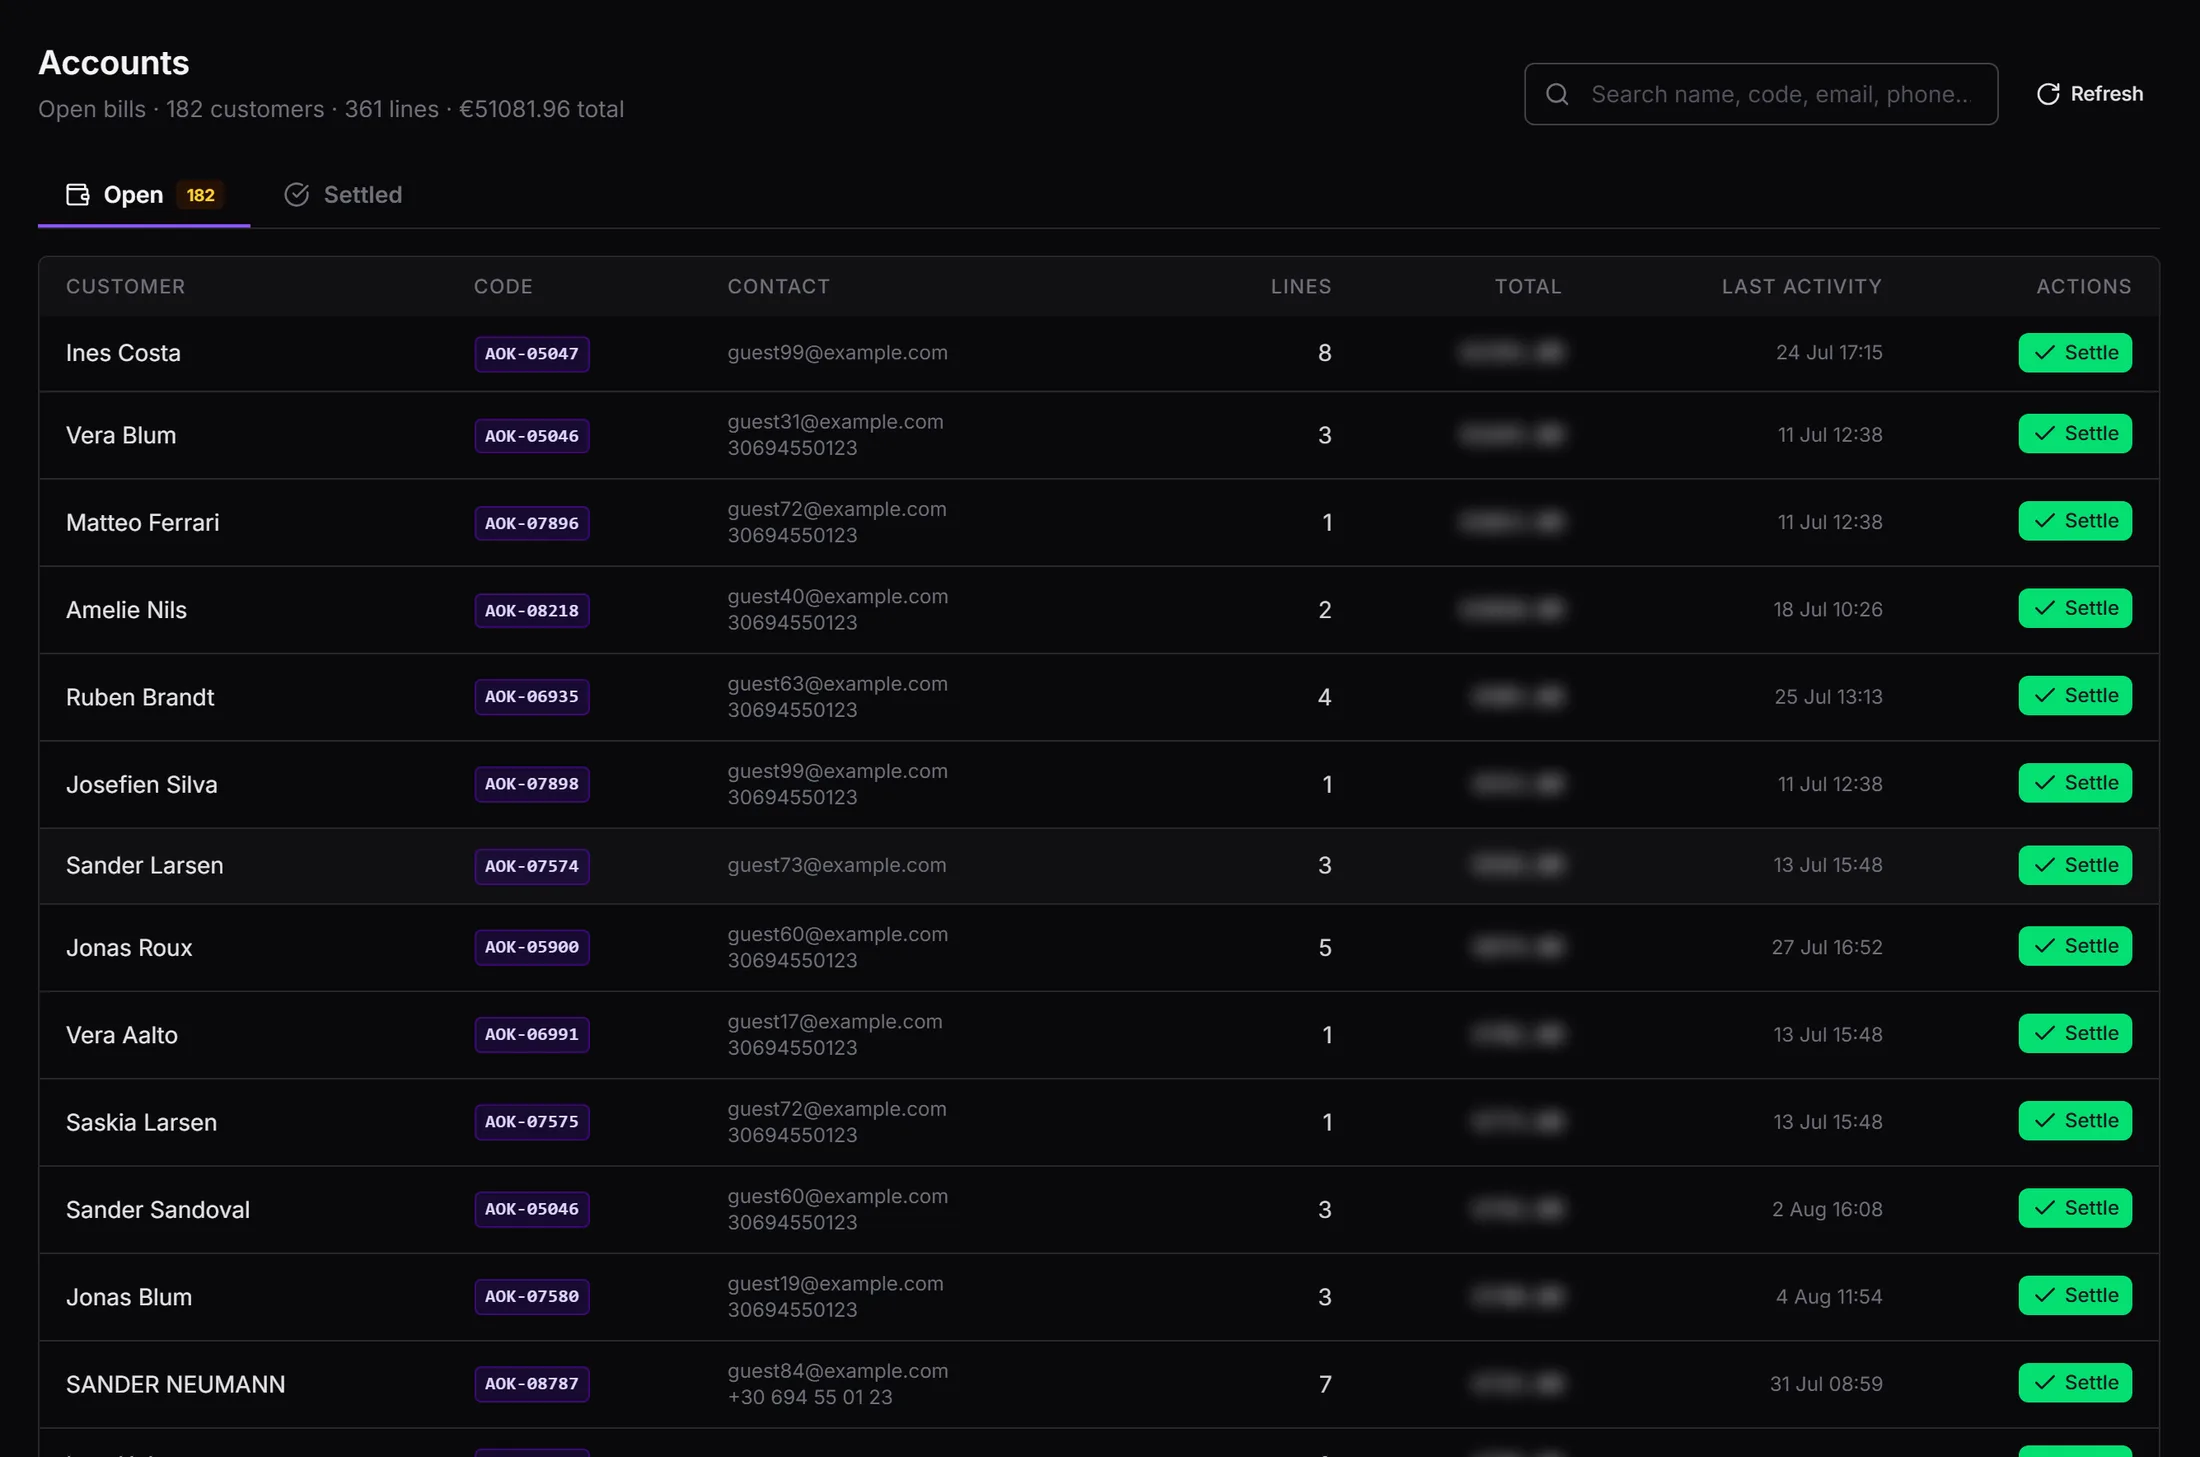Select customer name Saskia Larsen
The image size is (2200, 1457).
click(x=141, y=1122)
